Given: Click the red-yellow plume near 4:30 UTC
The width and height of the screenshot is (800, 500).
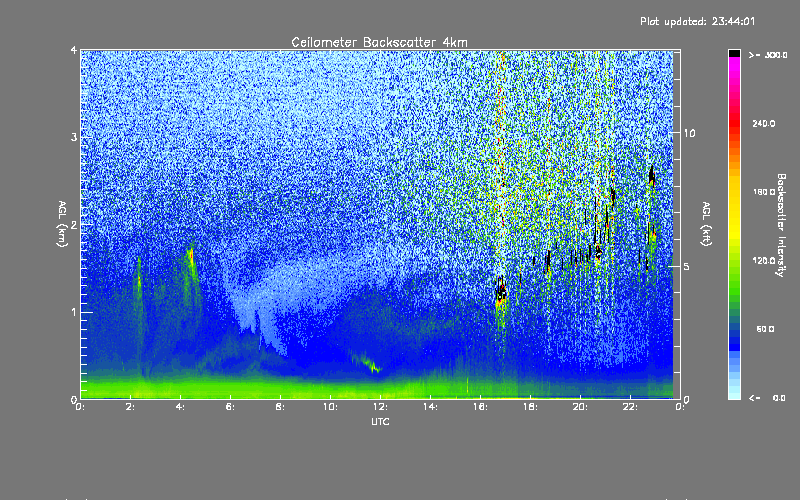Looking at the screenshot, I should pos(190,258).
